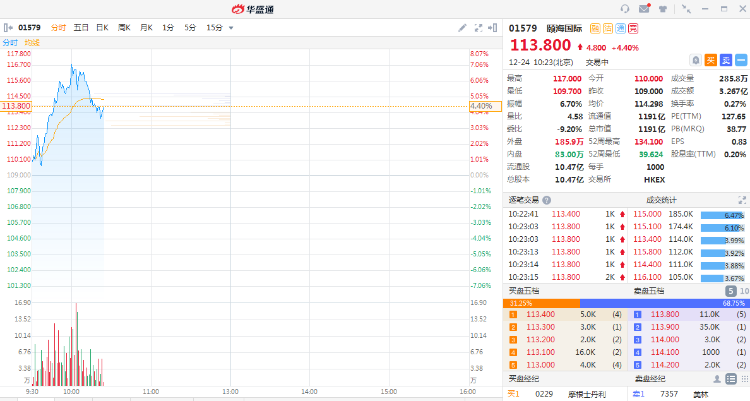This screenshot has width=750, height=401.
Task: Click the pencil drawing tool icon
Action: click(x=462, y=28)
